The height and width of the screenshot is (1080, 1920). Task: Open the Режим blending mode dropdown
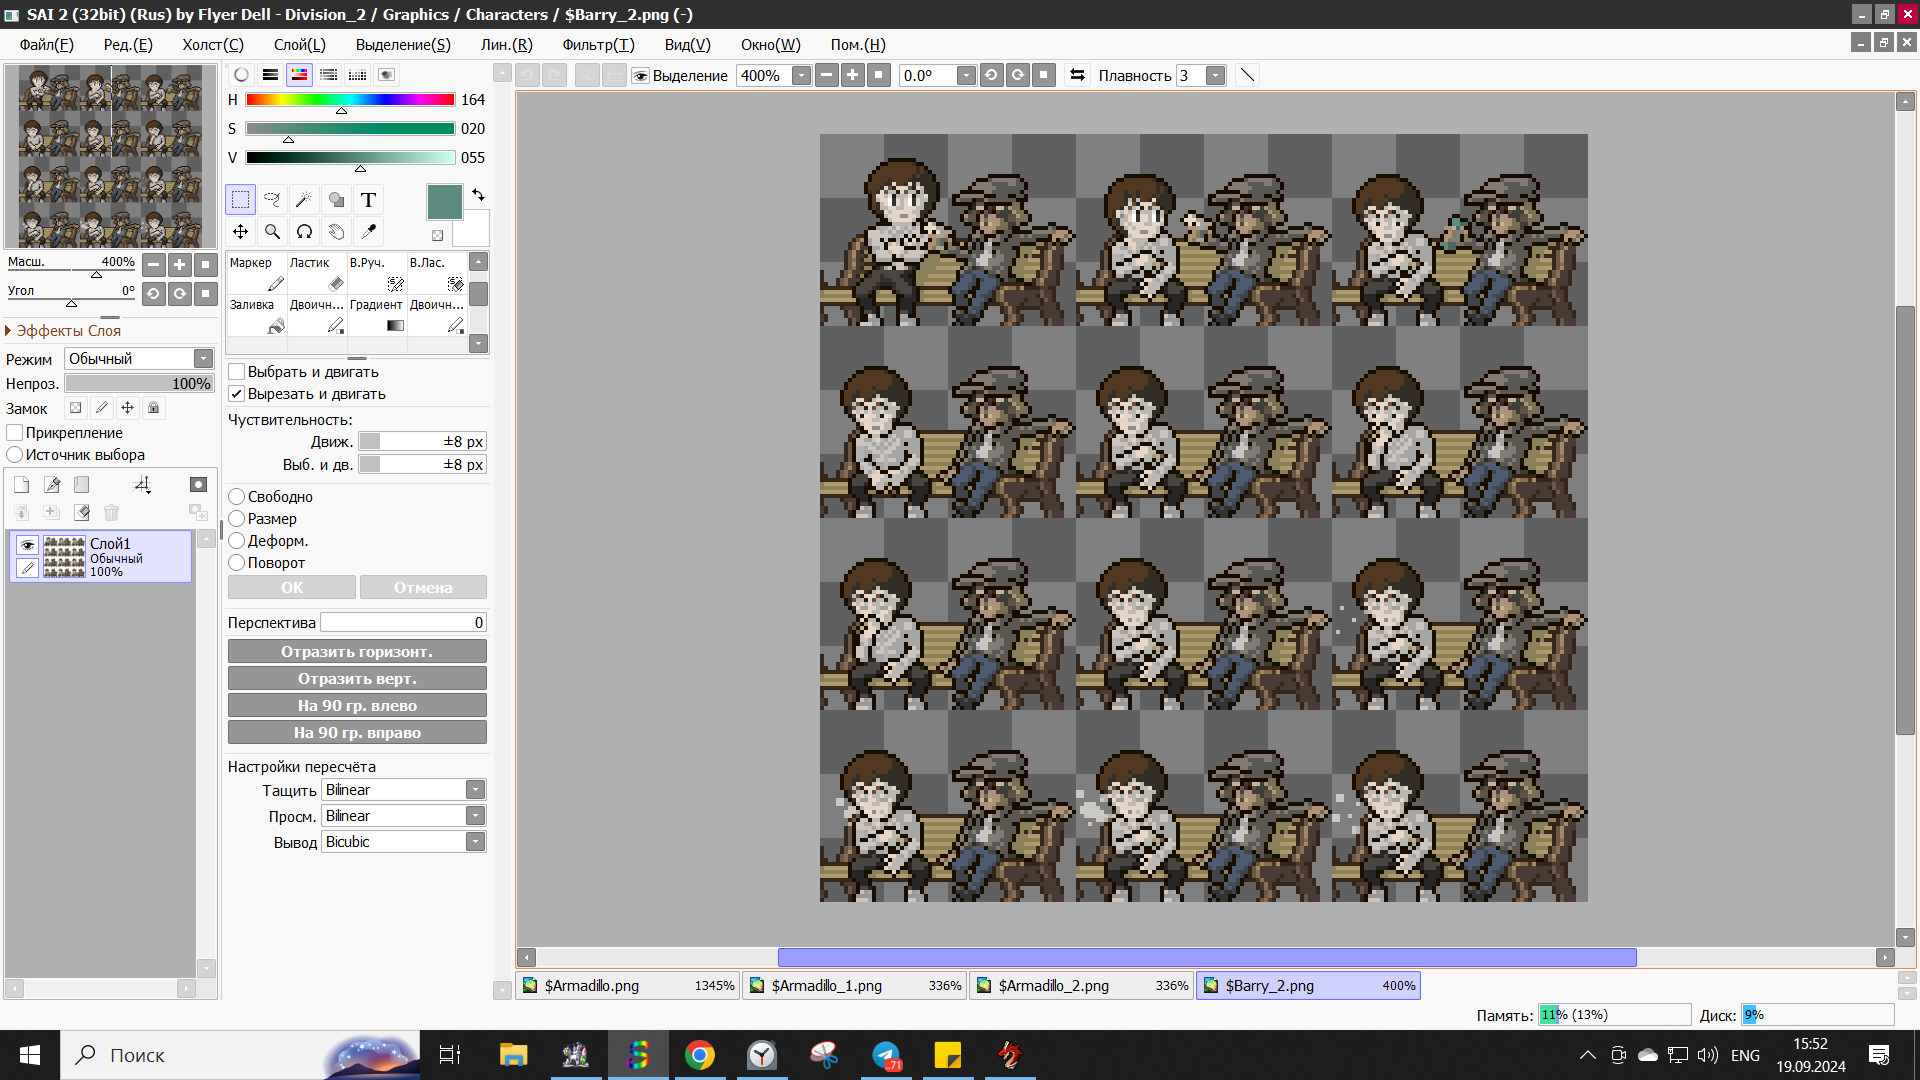click(139, 359)
